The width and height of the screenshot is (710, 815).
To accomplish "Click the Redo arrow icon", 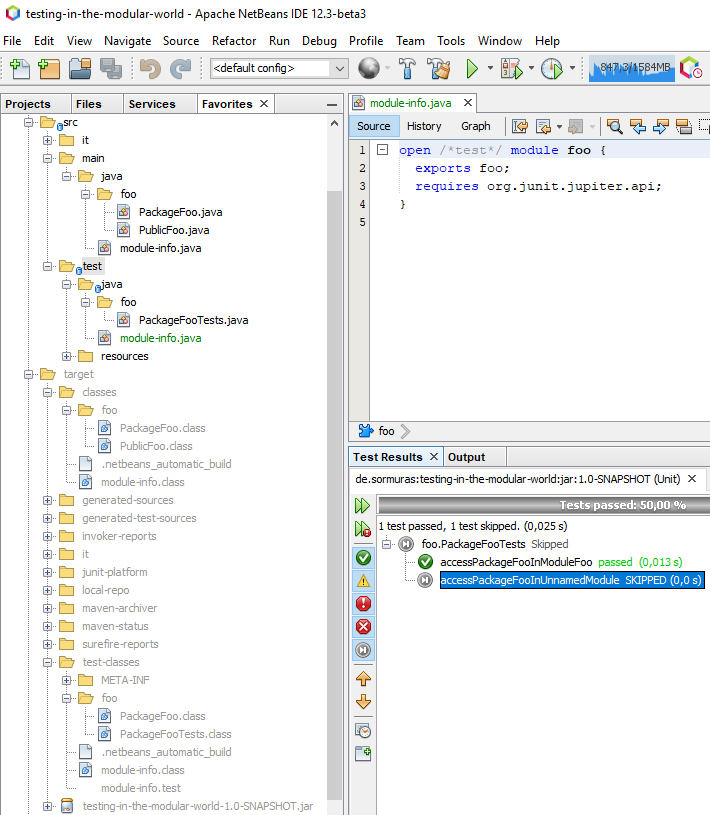I will tap(180, 69).
